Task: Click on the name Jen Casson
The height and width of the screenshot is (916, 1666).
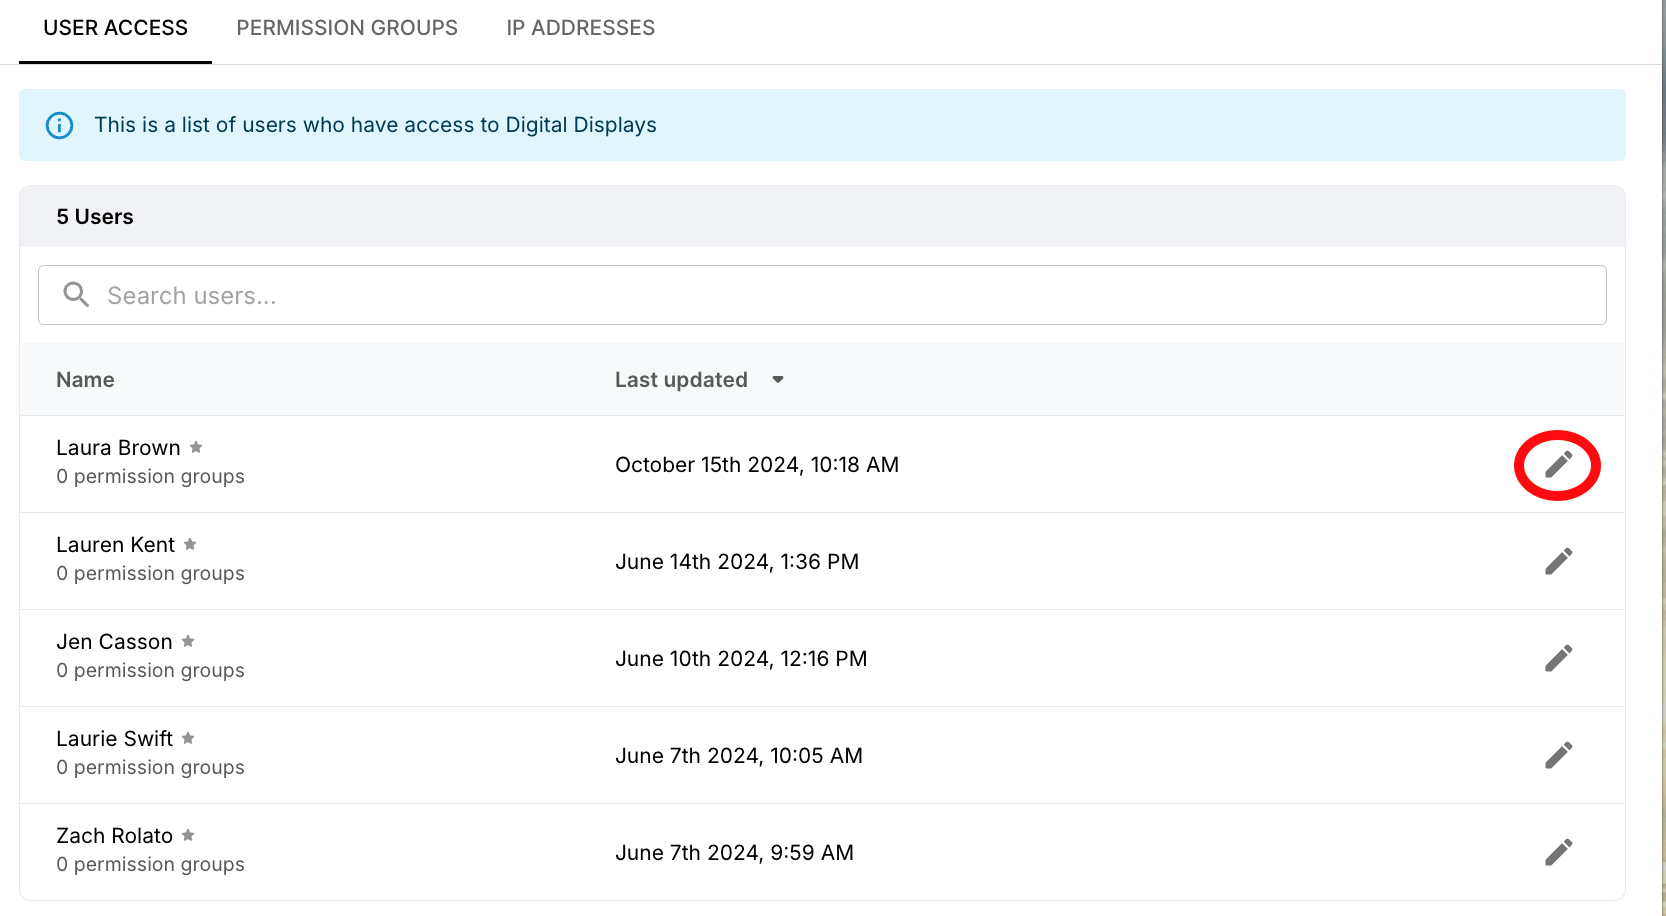Action: coord(114,641)
